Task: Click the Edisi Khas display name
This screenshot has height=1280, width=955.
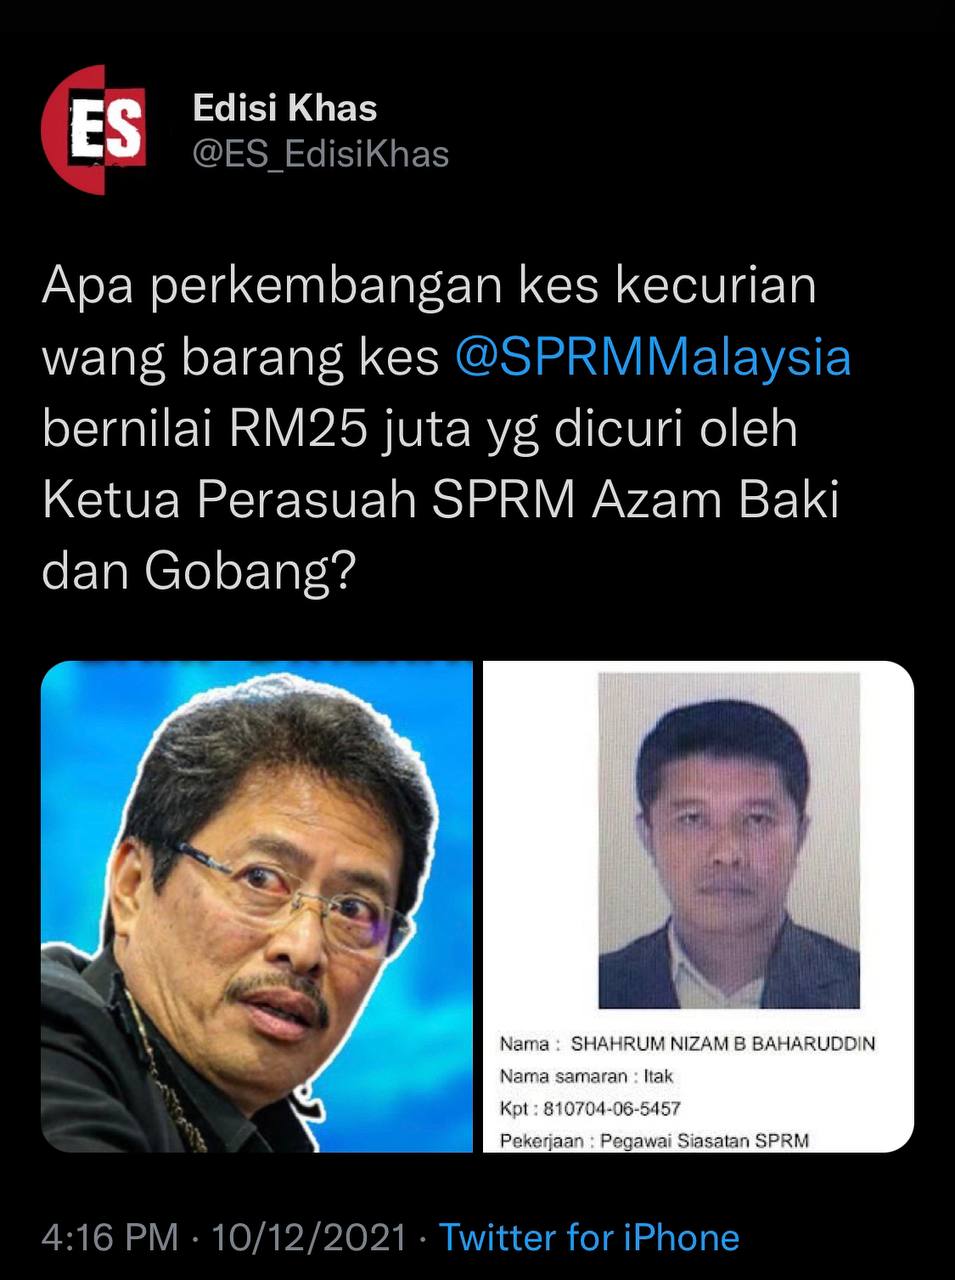Action: coord(284,108)
